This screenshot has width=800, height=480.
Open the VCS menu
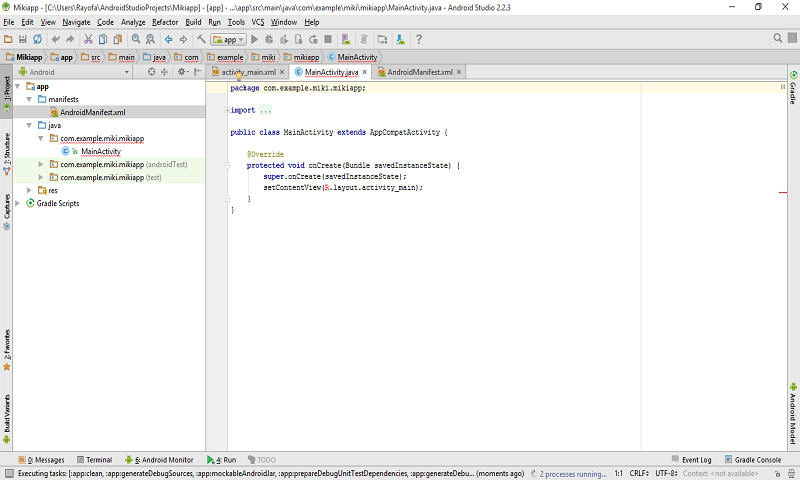(x=258, y=22)
